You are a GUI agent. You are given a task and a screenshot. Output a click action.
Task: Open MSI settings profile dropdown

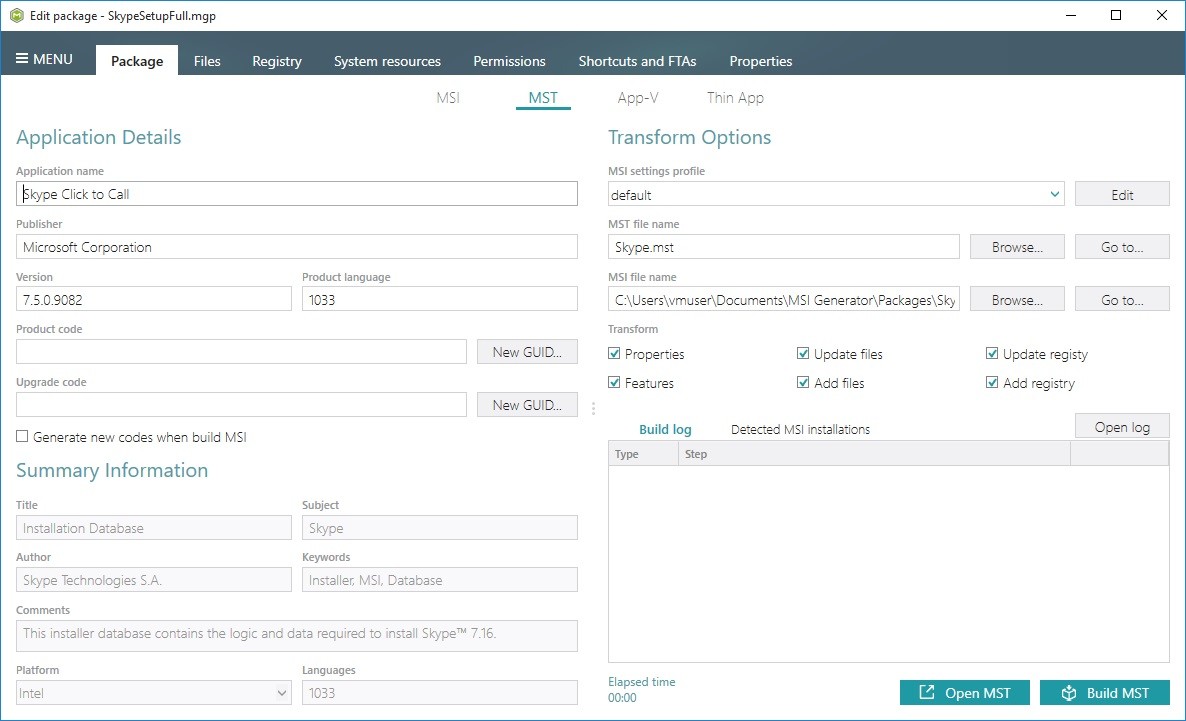click(836, 194)
